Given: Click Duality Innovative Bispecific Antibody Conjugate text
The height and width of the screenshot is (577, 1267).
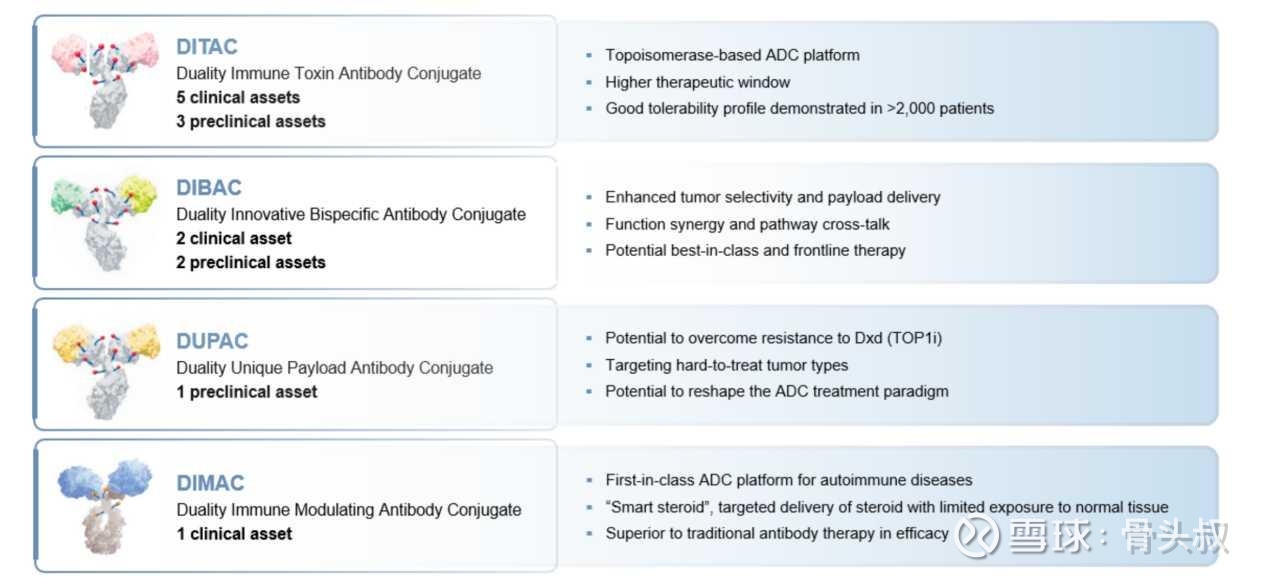Looking at the screenshot, I should (351, 214).
